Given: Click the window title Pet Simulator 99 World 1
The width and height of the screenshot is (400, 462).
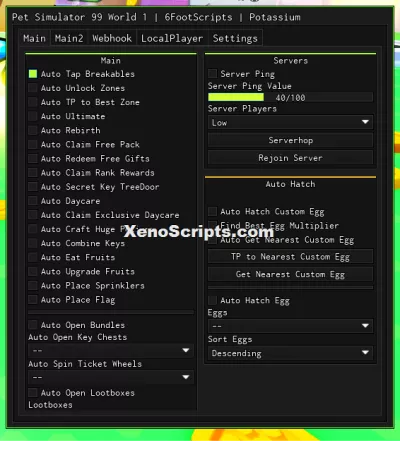Looking at the screenshot, I should 79,17.
